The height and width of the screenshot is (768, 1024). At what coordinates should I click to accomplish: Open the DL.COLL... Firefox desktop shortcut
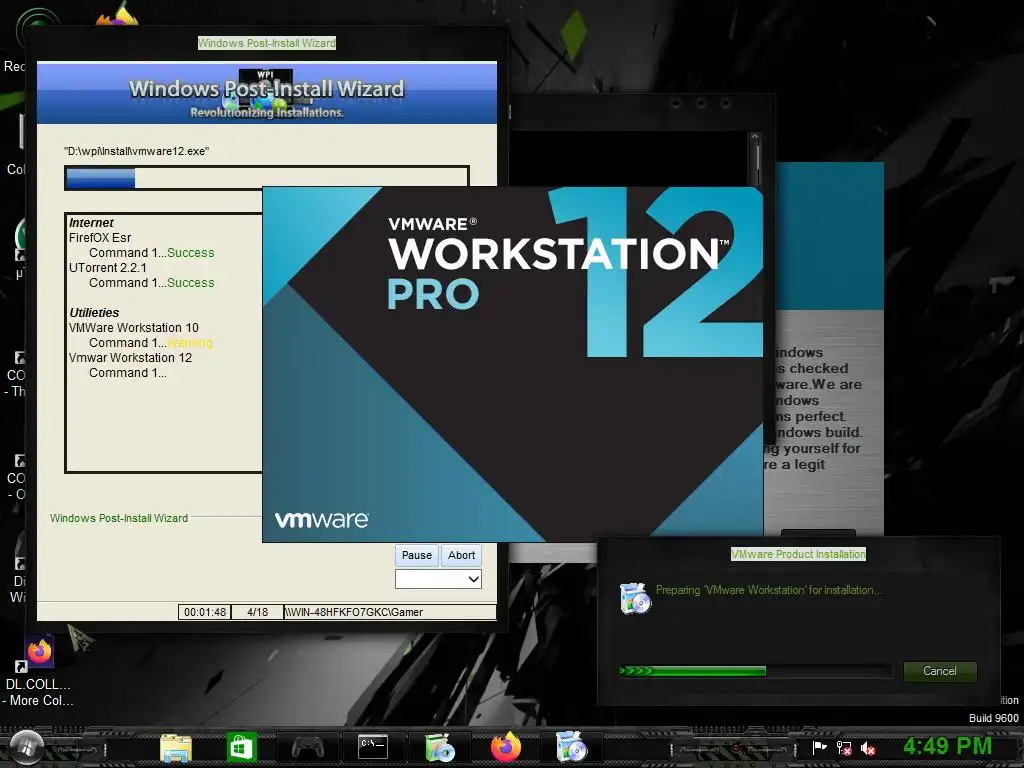(39, 669)
